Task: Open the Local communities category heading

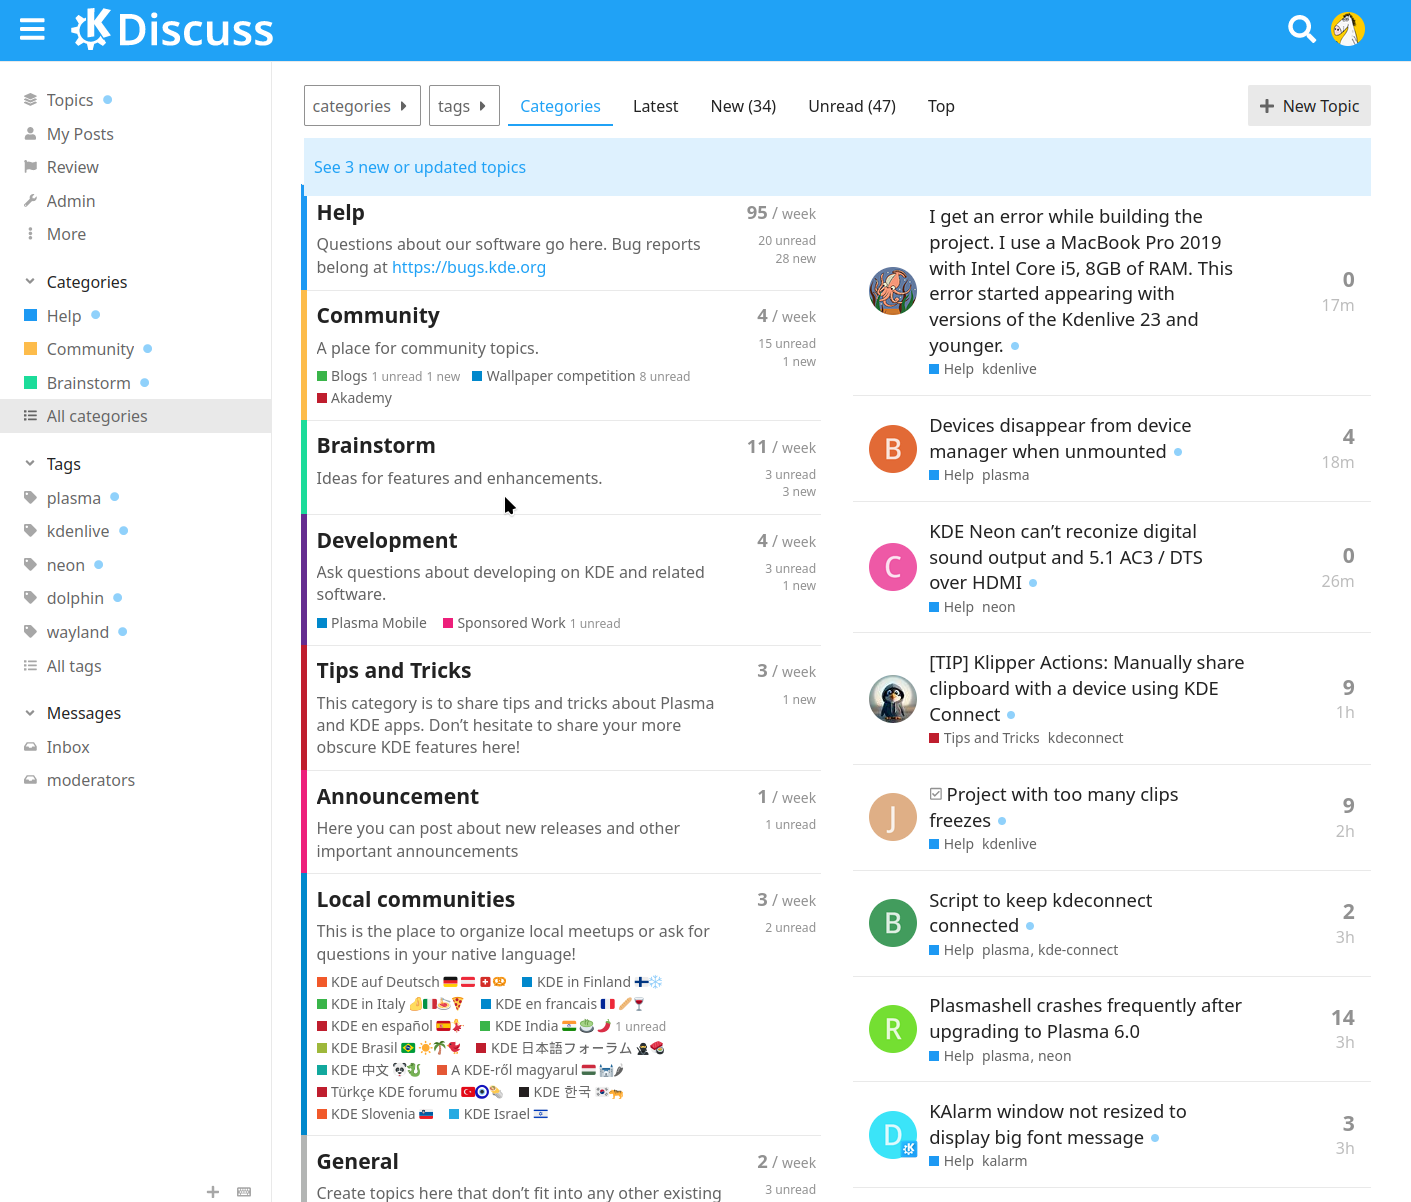Action: [416, 900]
